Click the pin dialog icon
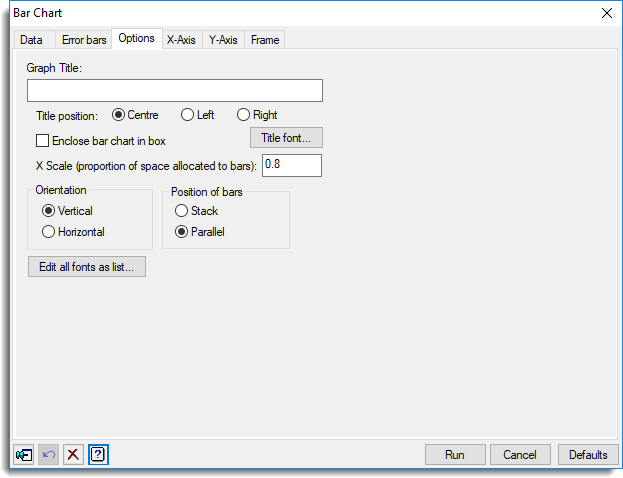This screenshot has width=623, height=478. 24,455
